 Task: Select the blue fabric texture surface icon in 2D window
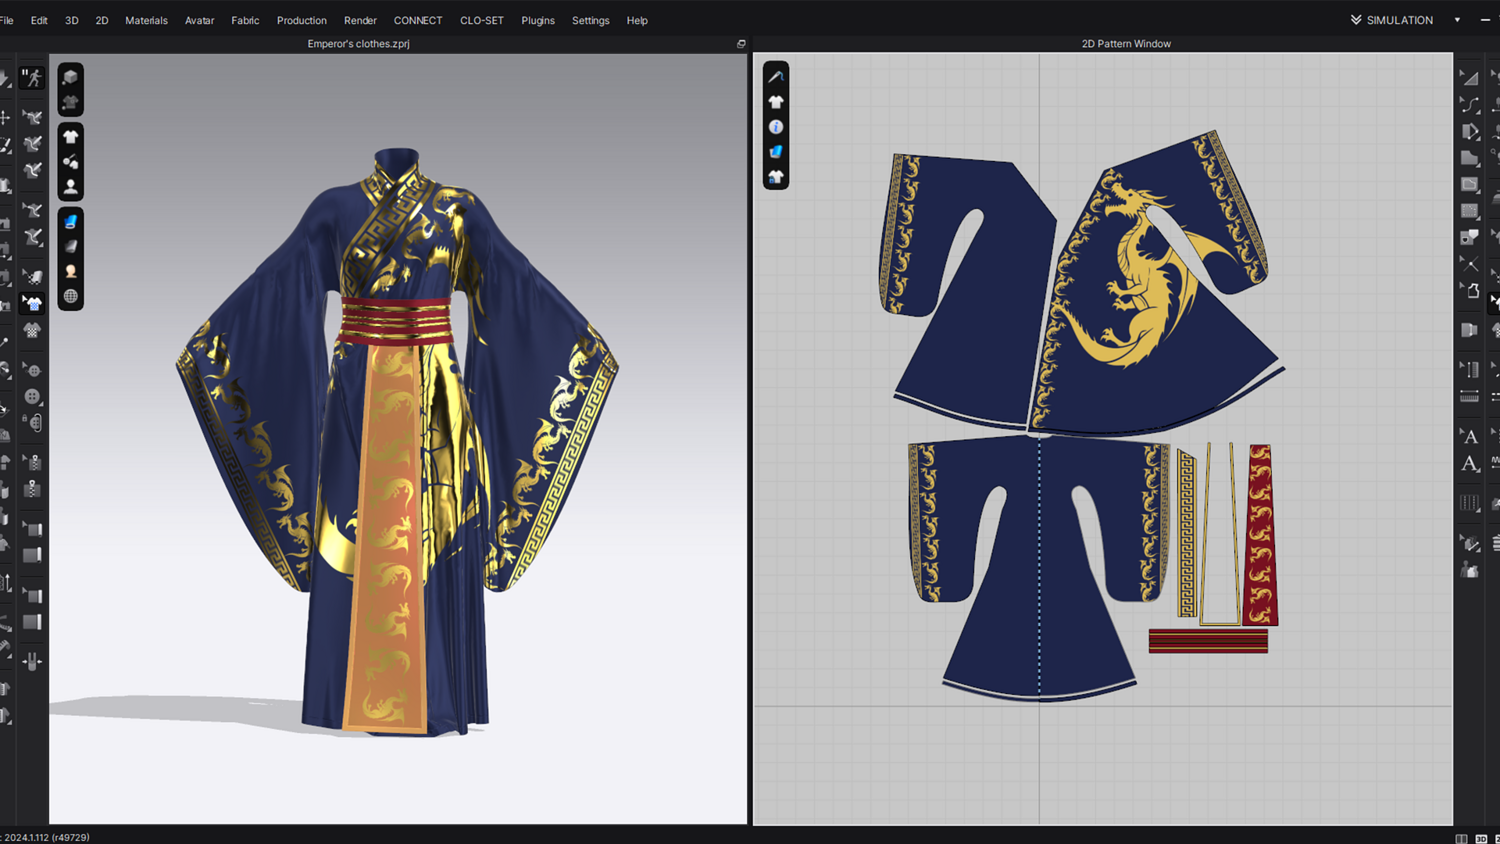click(776, 152)
